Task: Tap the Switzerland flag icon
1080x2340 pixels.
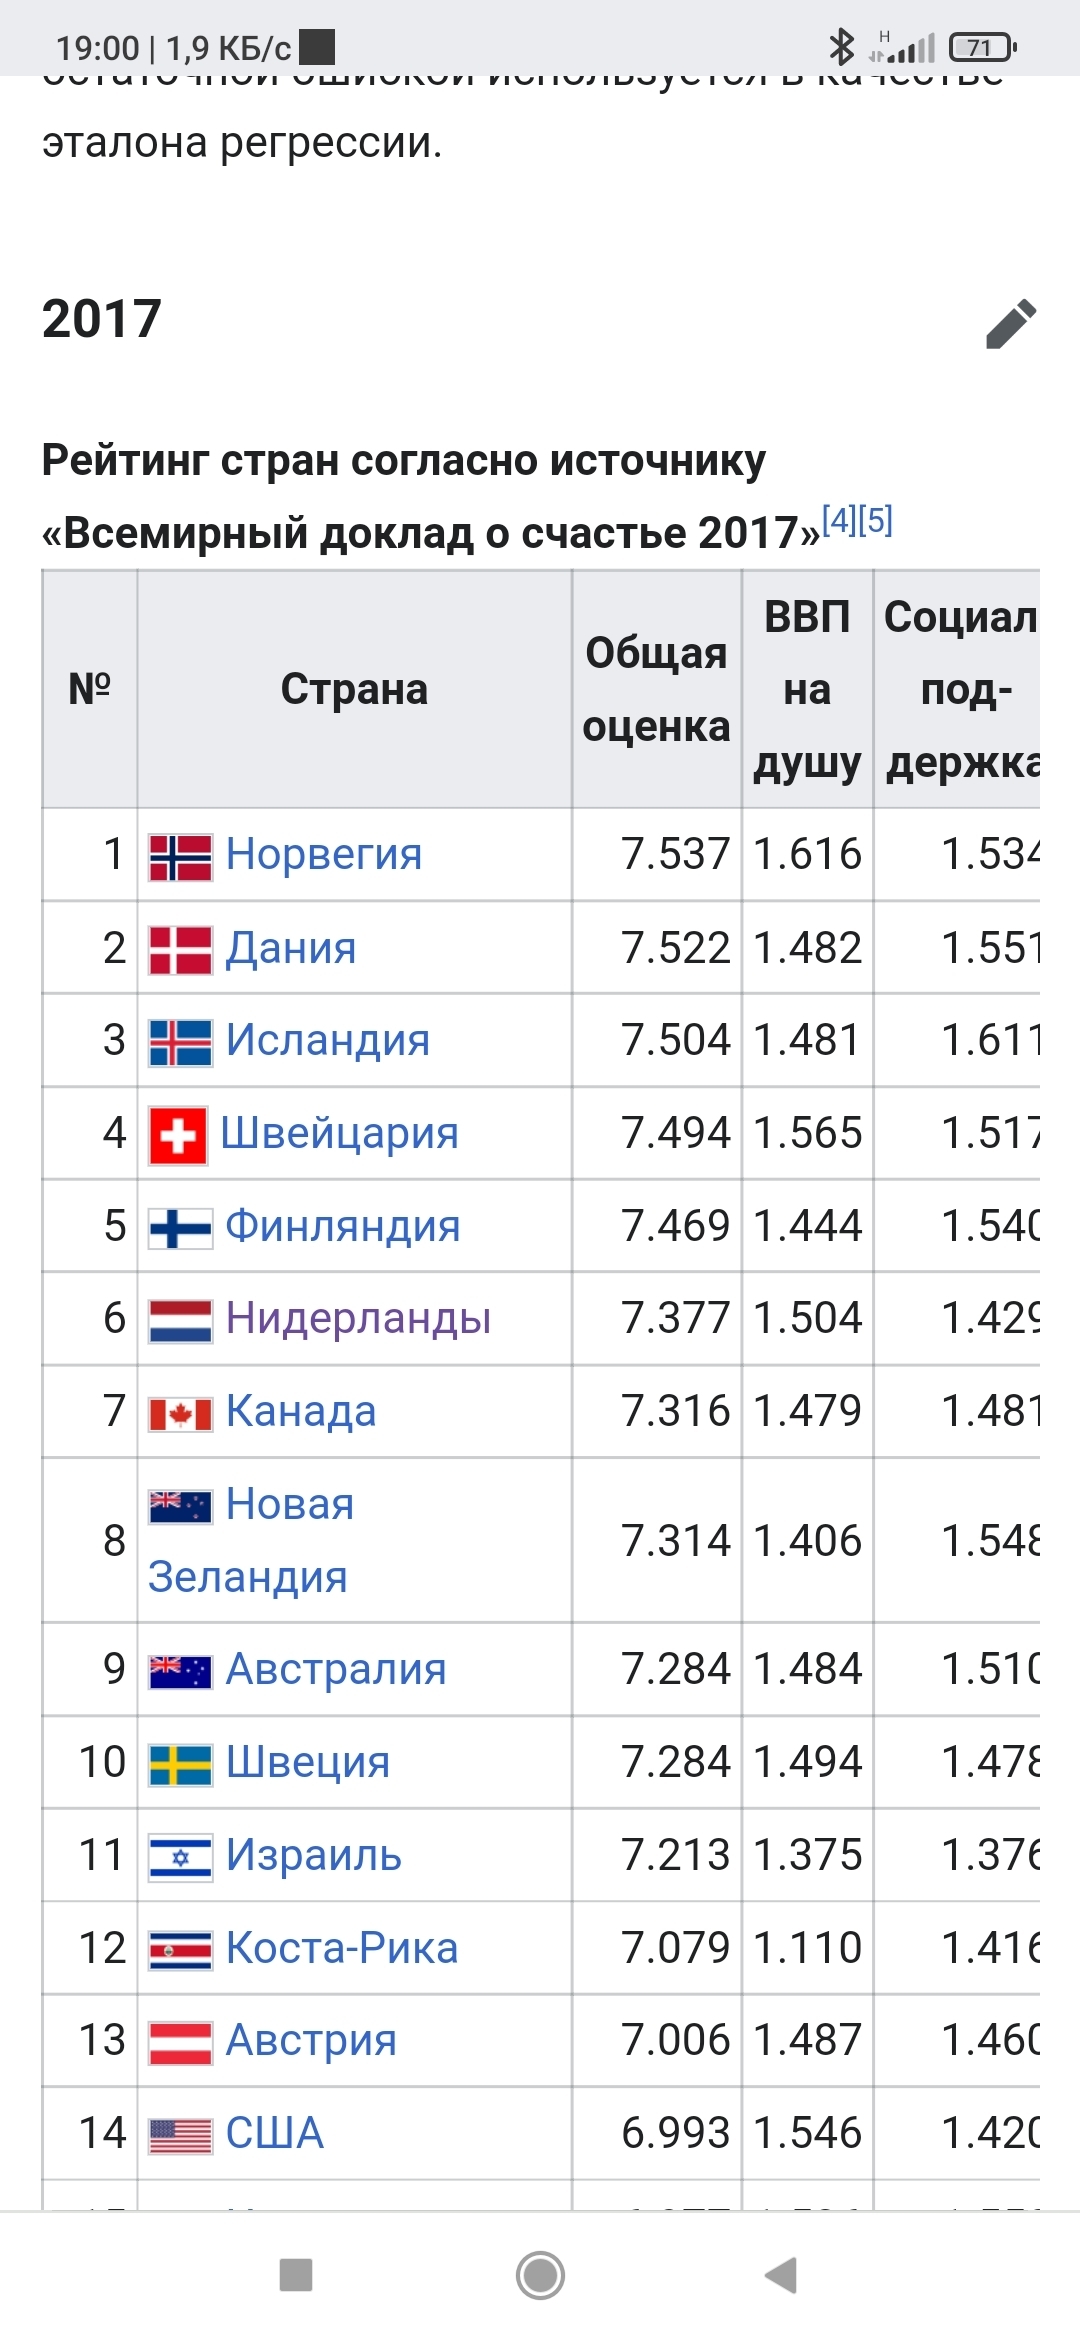Action: pyautogui.click(x=178, y=1136)
